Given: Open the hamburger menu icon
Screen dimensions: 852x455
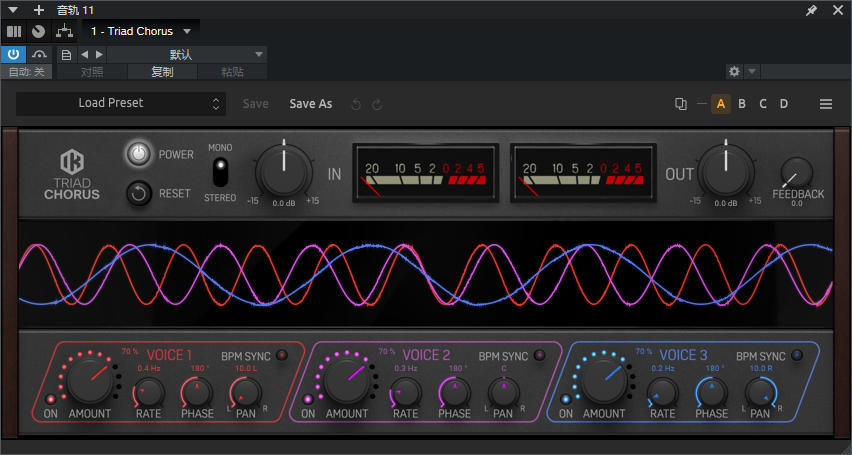Looking at the screenshot, I should coord(826,104).
